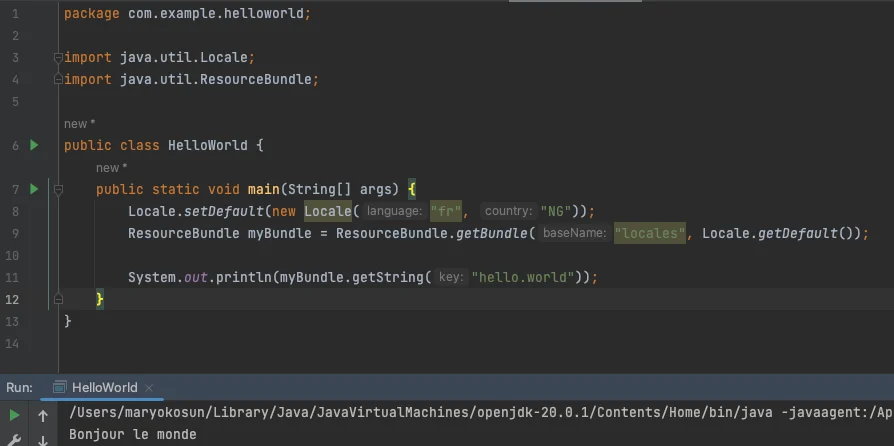Image resolution: width=894 pixels, height=446 pixels.
Task: Click the "hello.world" key string
Action: click(523, 277)
